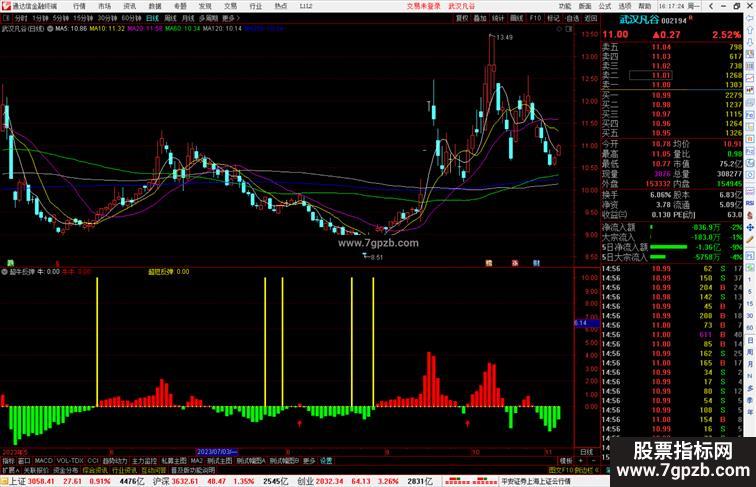The width and height of the screenshot is (756, 487).
Task: Click the plus zoom button beside 模板
Action: coord(581,461)
